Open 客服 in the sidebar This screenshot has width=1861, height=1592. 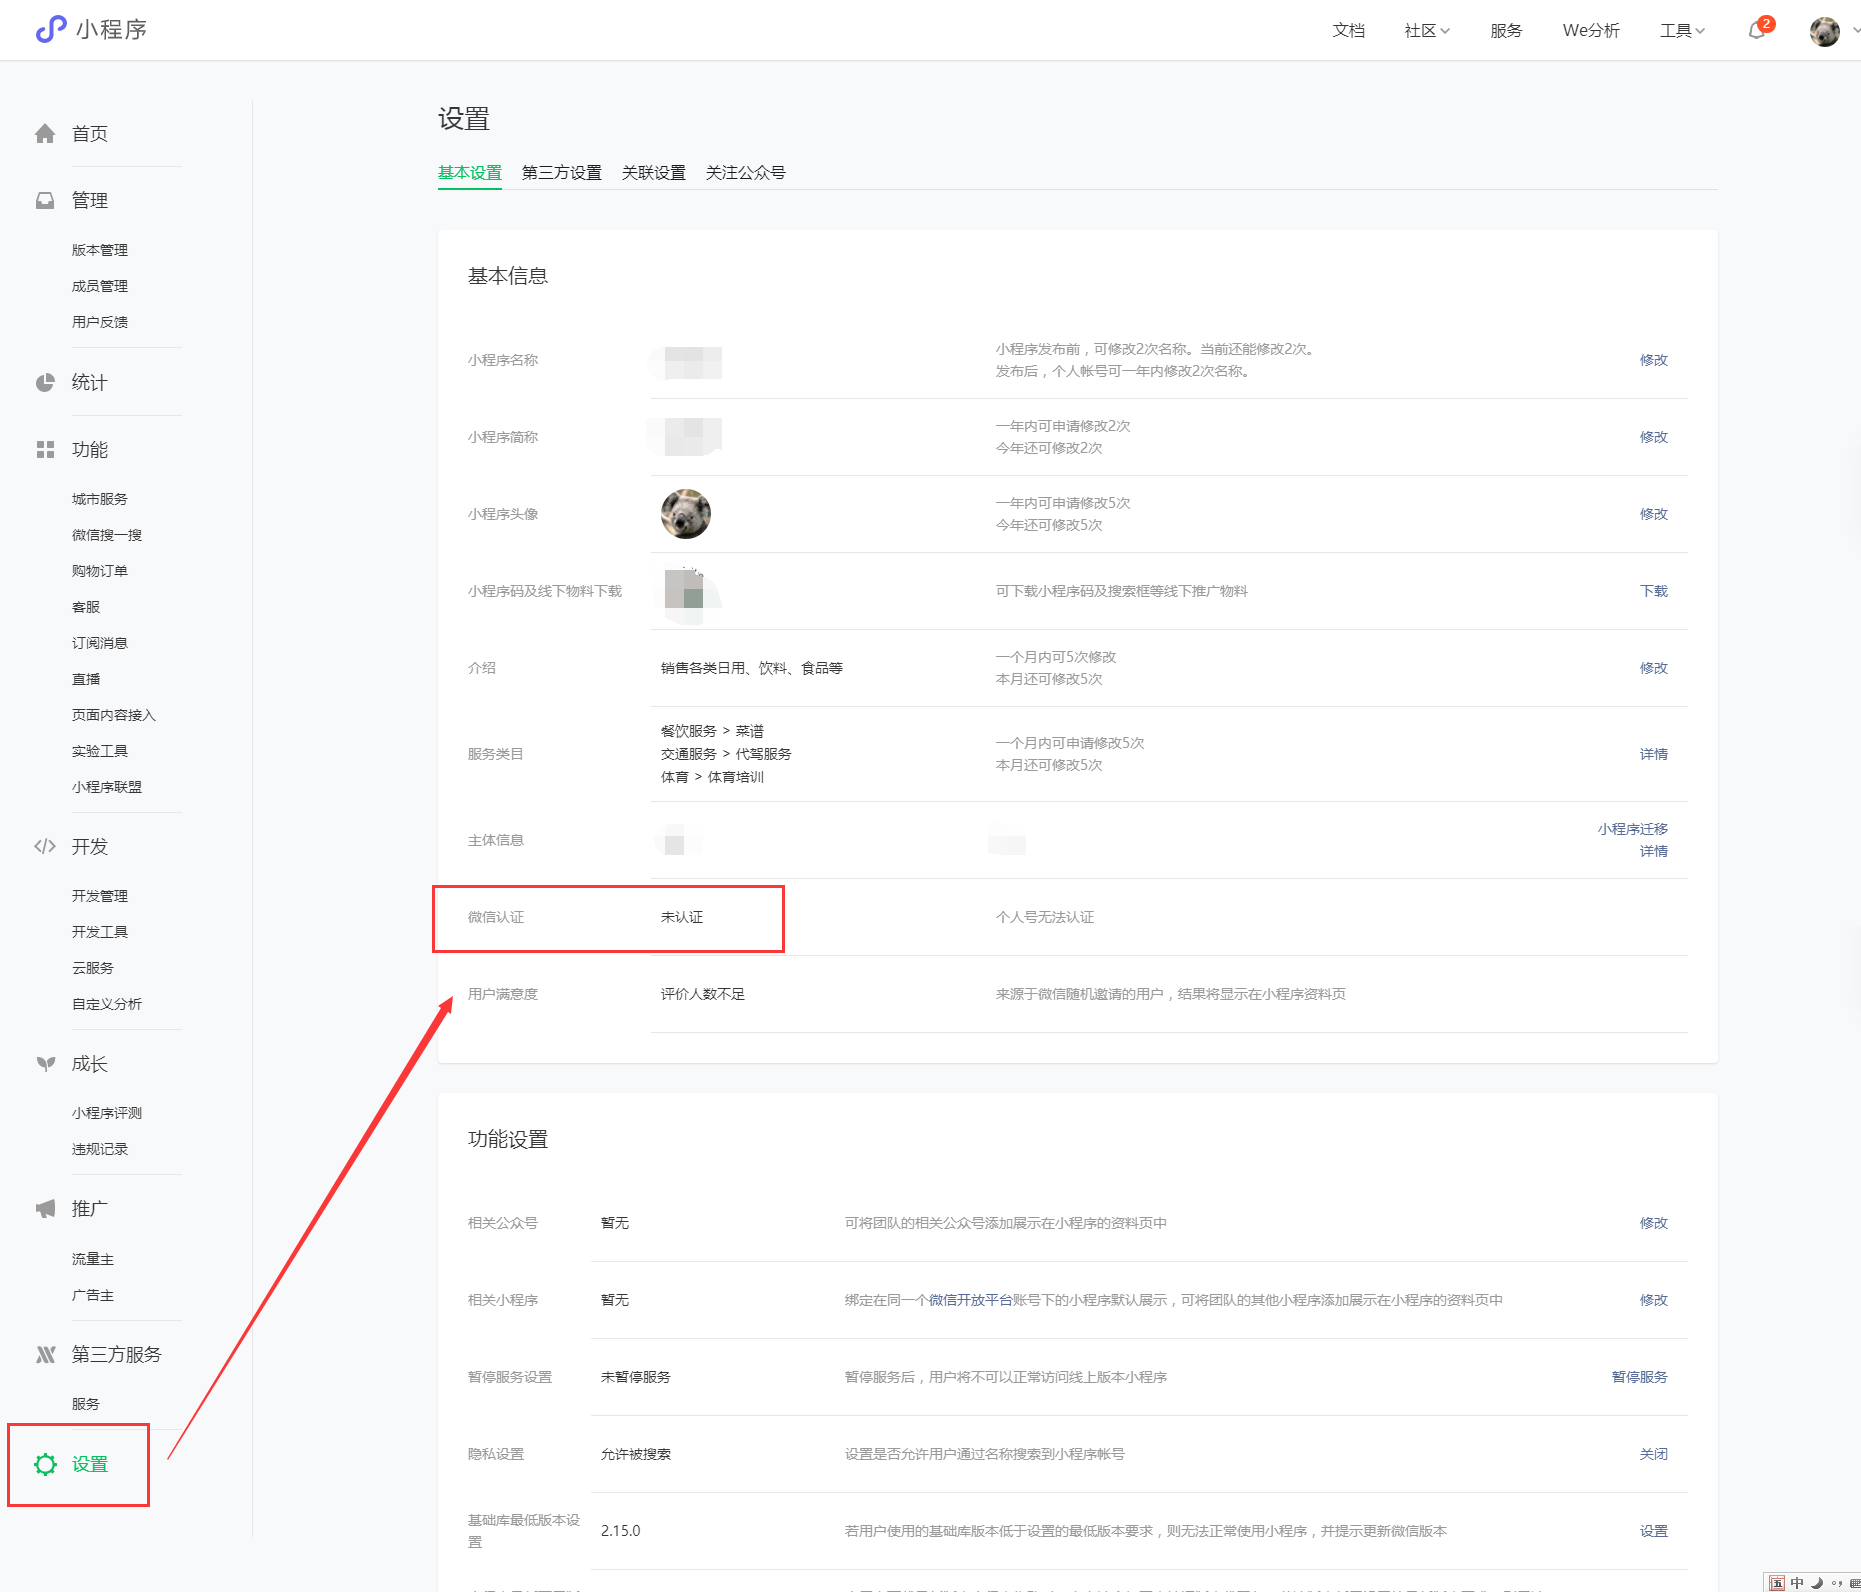tap(86, 607)
